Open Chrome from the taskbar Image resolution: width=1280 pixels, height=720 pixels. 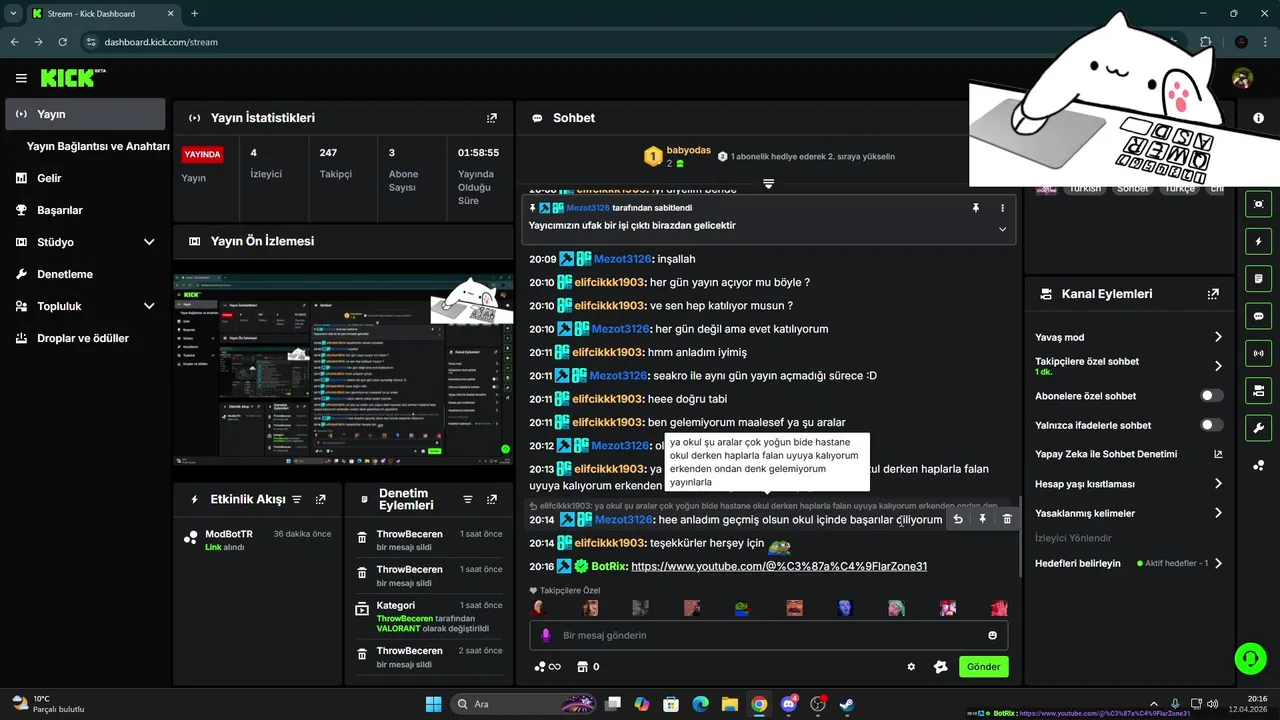point(759,704)
